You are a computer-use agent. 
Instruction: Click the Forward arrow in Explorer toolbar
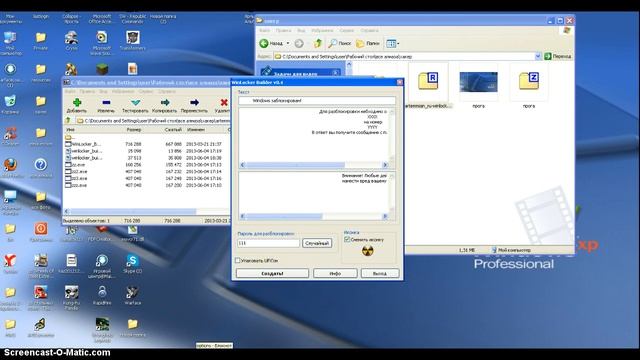pos(299,43)
